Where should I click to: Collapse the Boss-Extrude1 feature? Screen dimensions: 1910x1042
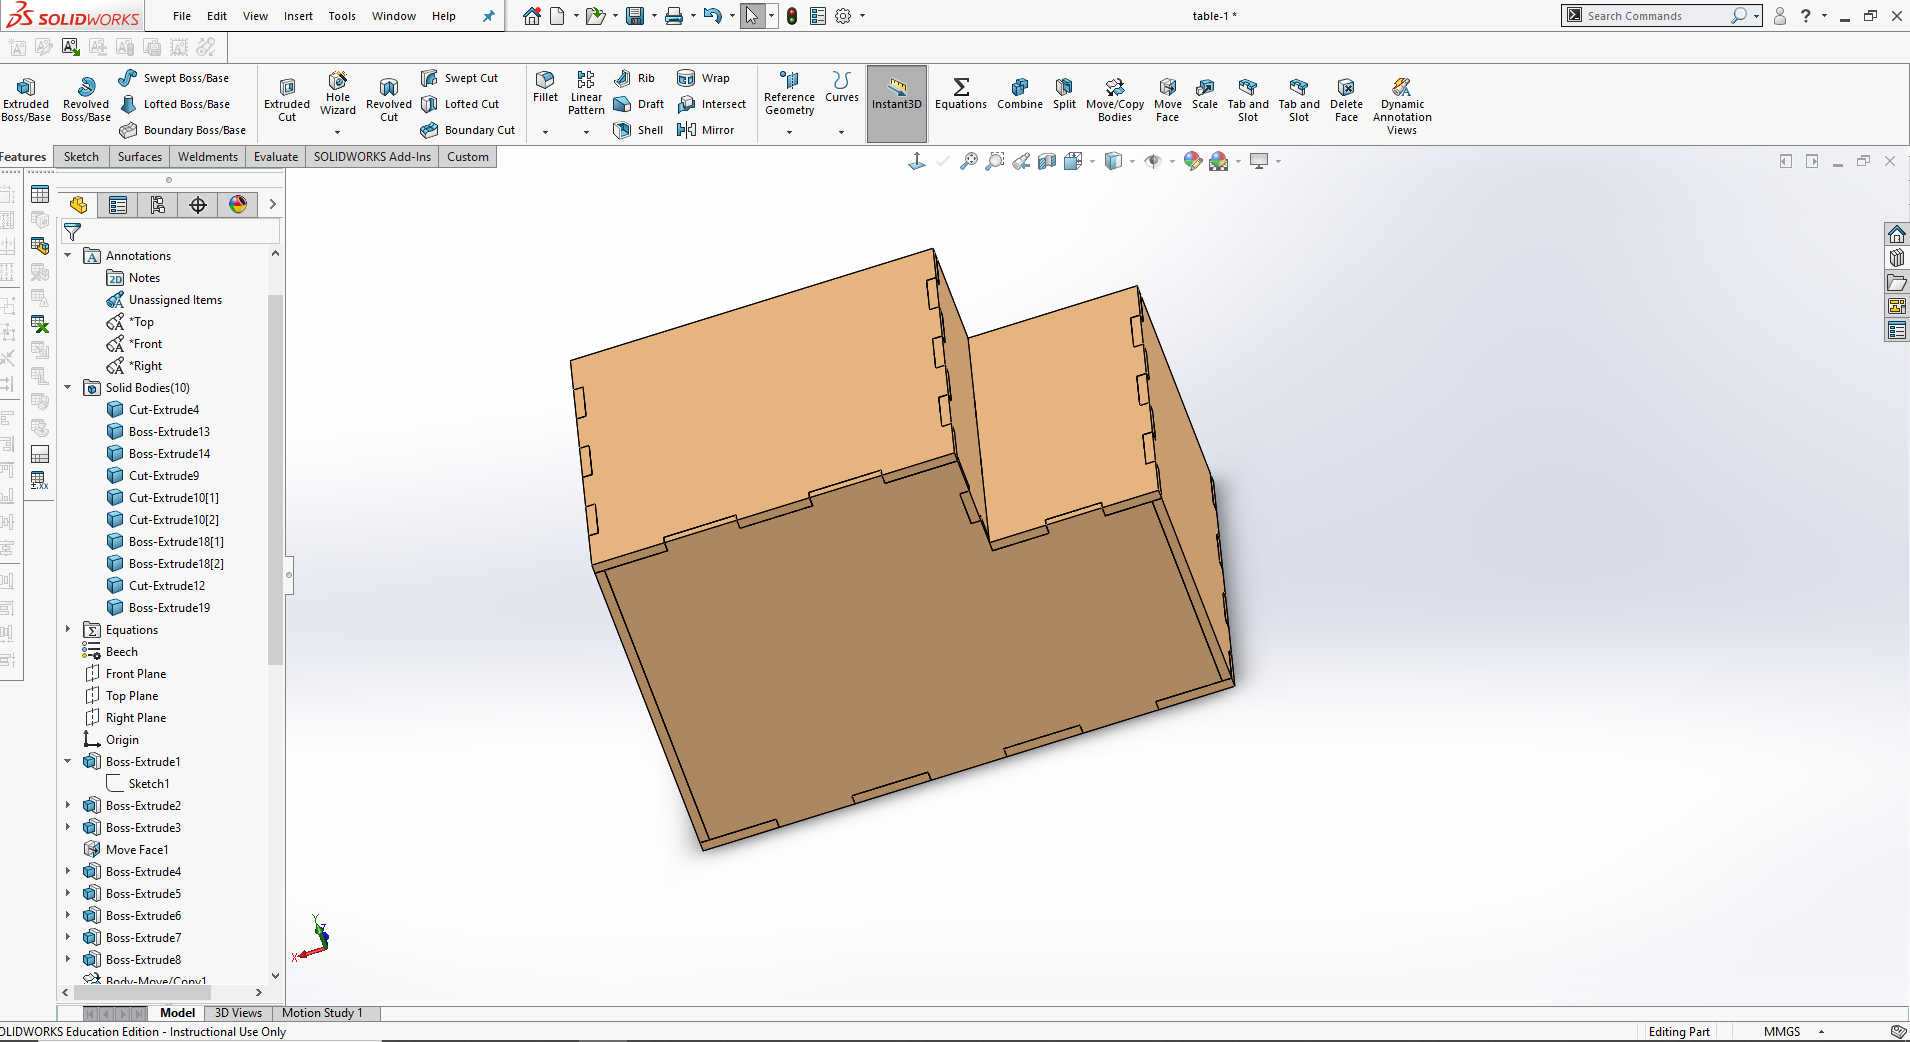[x=68, y=761]
